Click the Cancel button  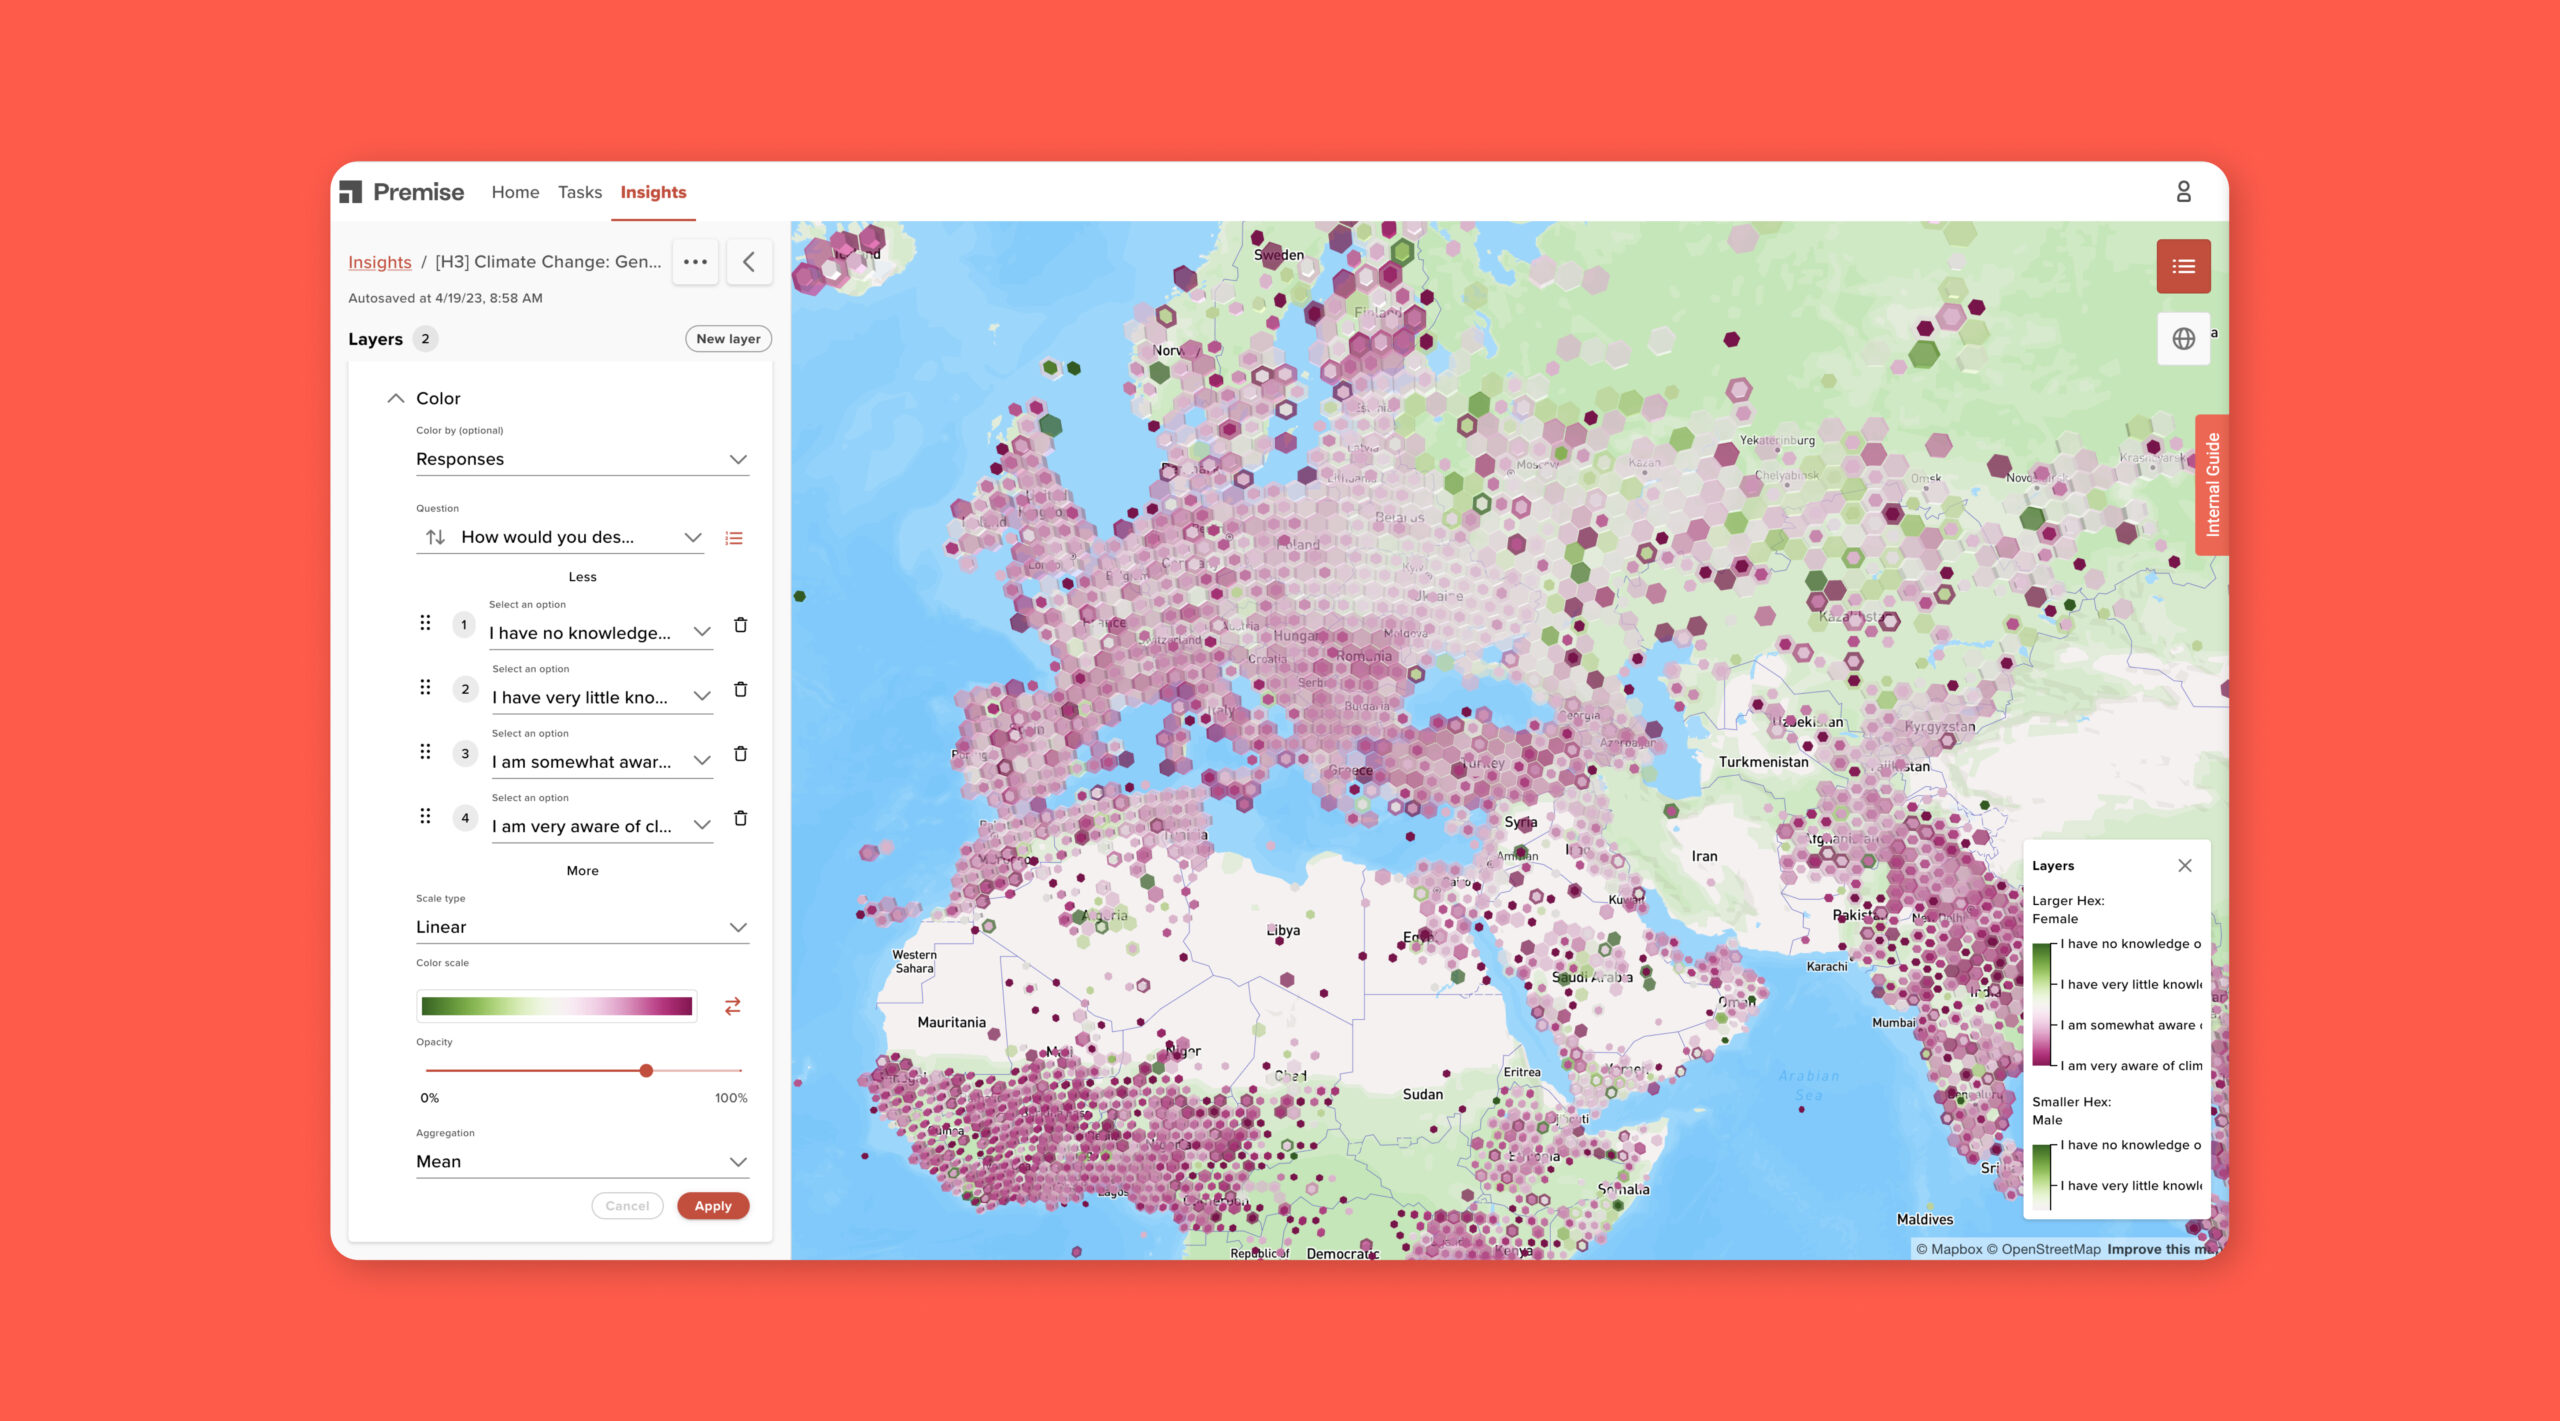pos(627,1206)
